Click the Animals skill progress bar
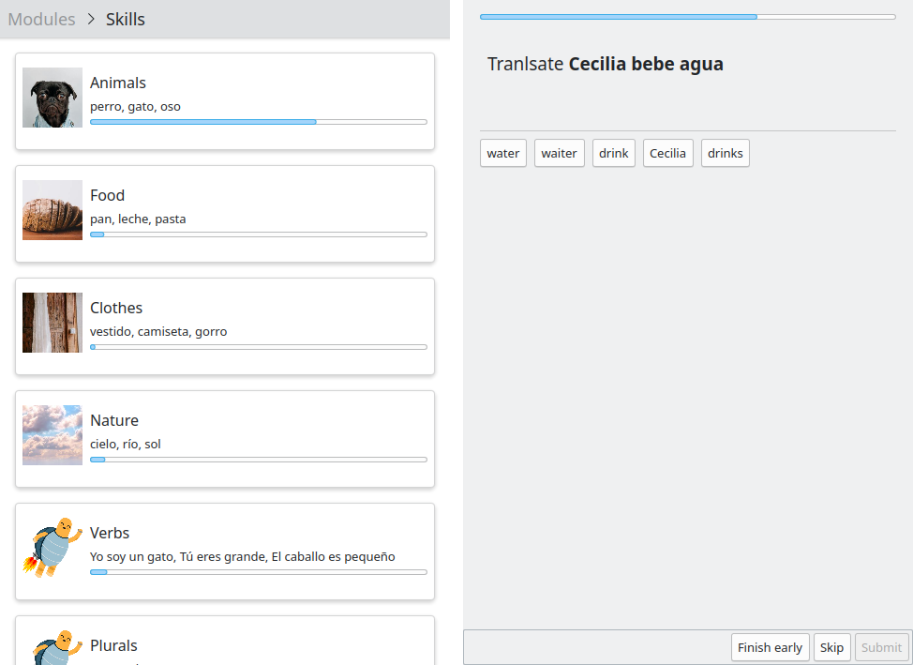This screenshot has height=665, width=913. (x=258, y=122)
